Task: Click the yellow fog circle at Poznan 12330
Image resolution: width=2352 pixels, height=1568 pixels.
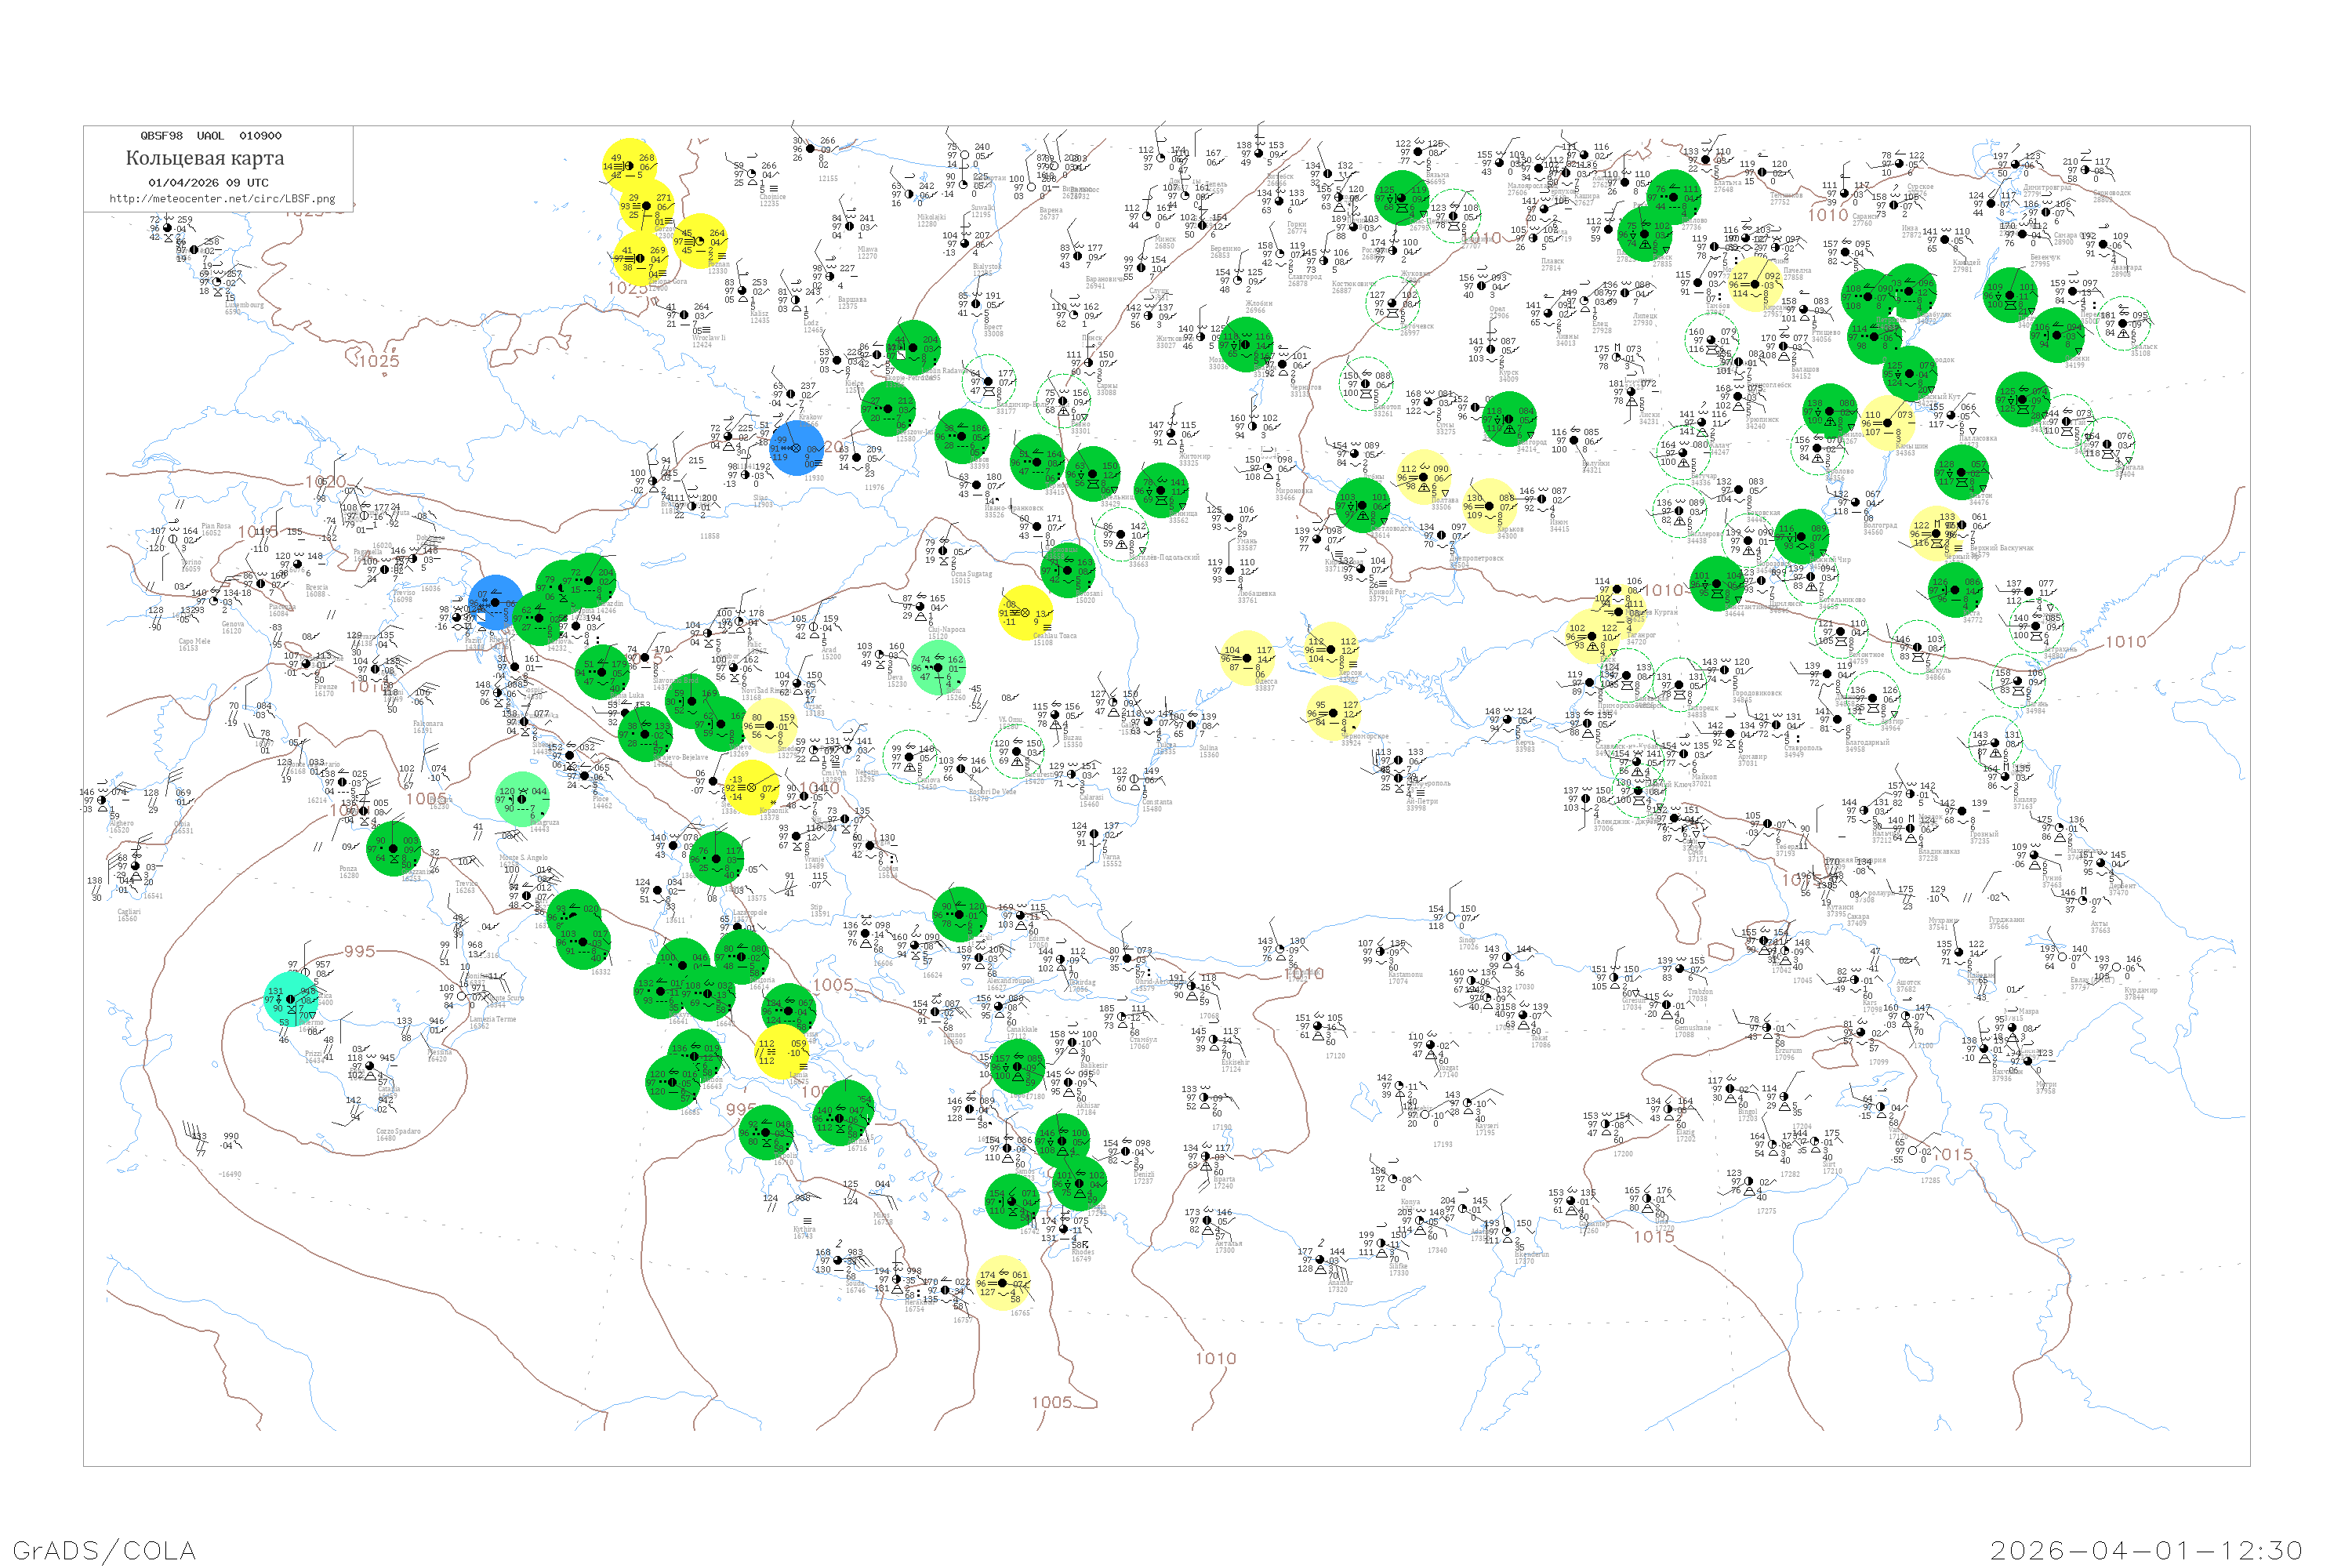Action: (699, 241)
